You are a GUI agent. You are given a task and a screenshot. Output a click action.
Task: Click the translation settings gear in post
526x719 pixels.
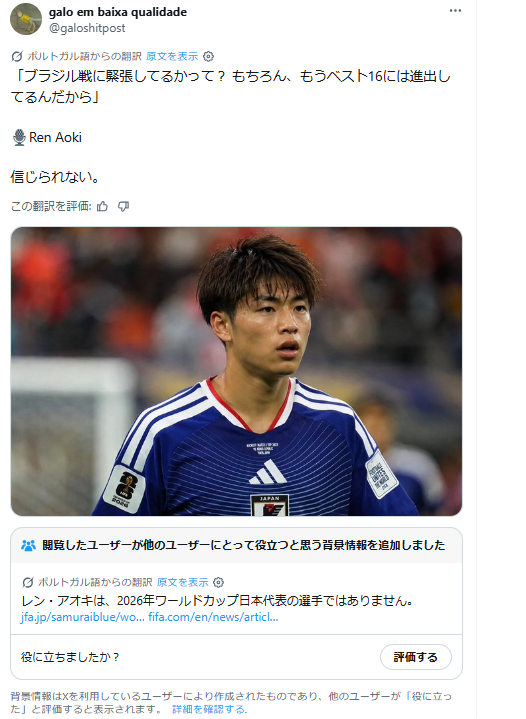208,56
